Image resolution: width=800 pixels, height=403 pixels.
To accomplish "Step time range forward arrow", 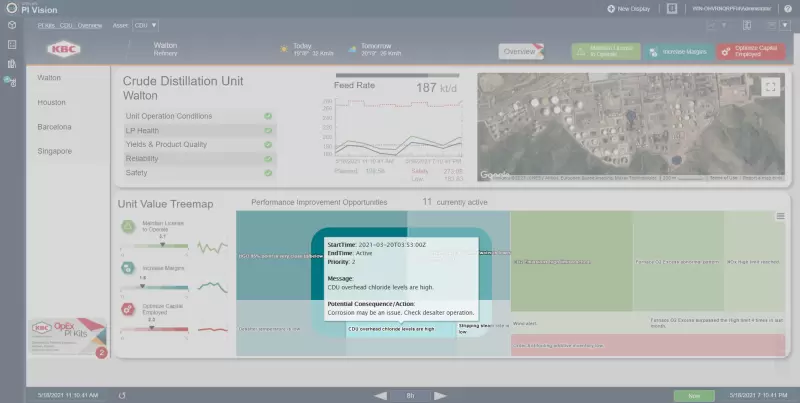I will pyautogui.click(x=440, y=396).
